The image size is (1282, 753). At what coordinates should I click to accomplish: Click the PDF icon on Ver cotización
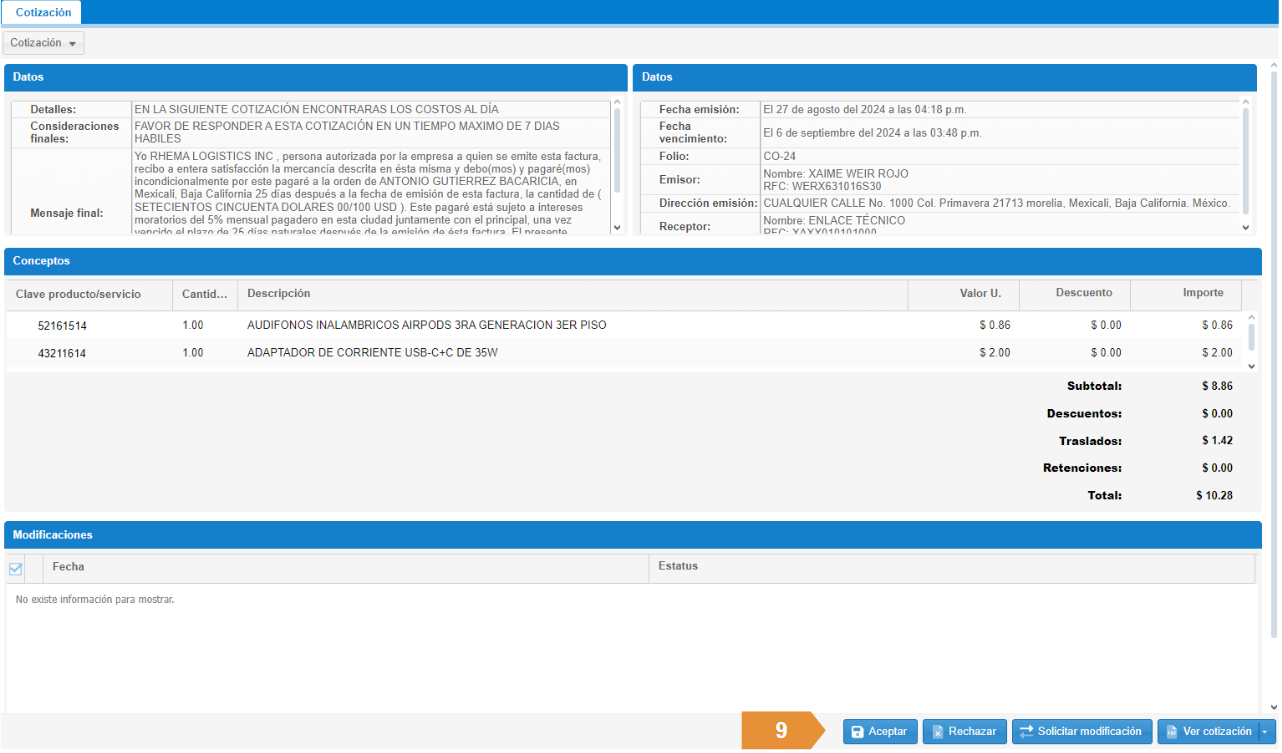[x=1171, y=732]
